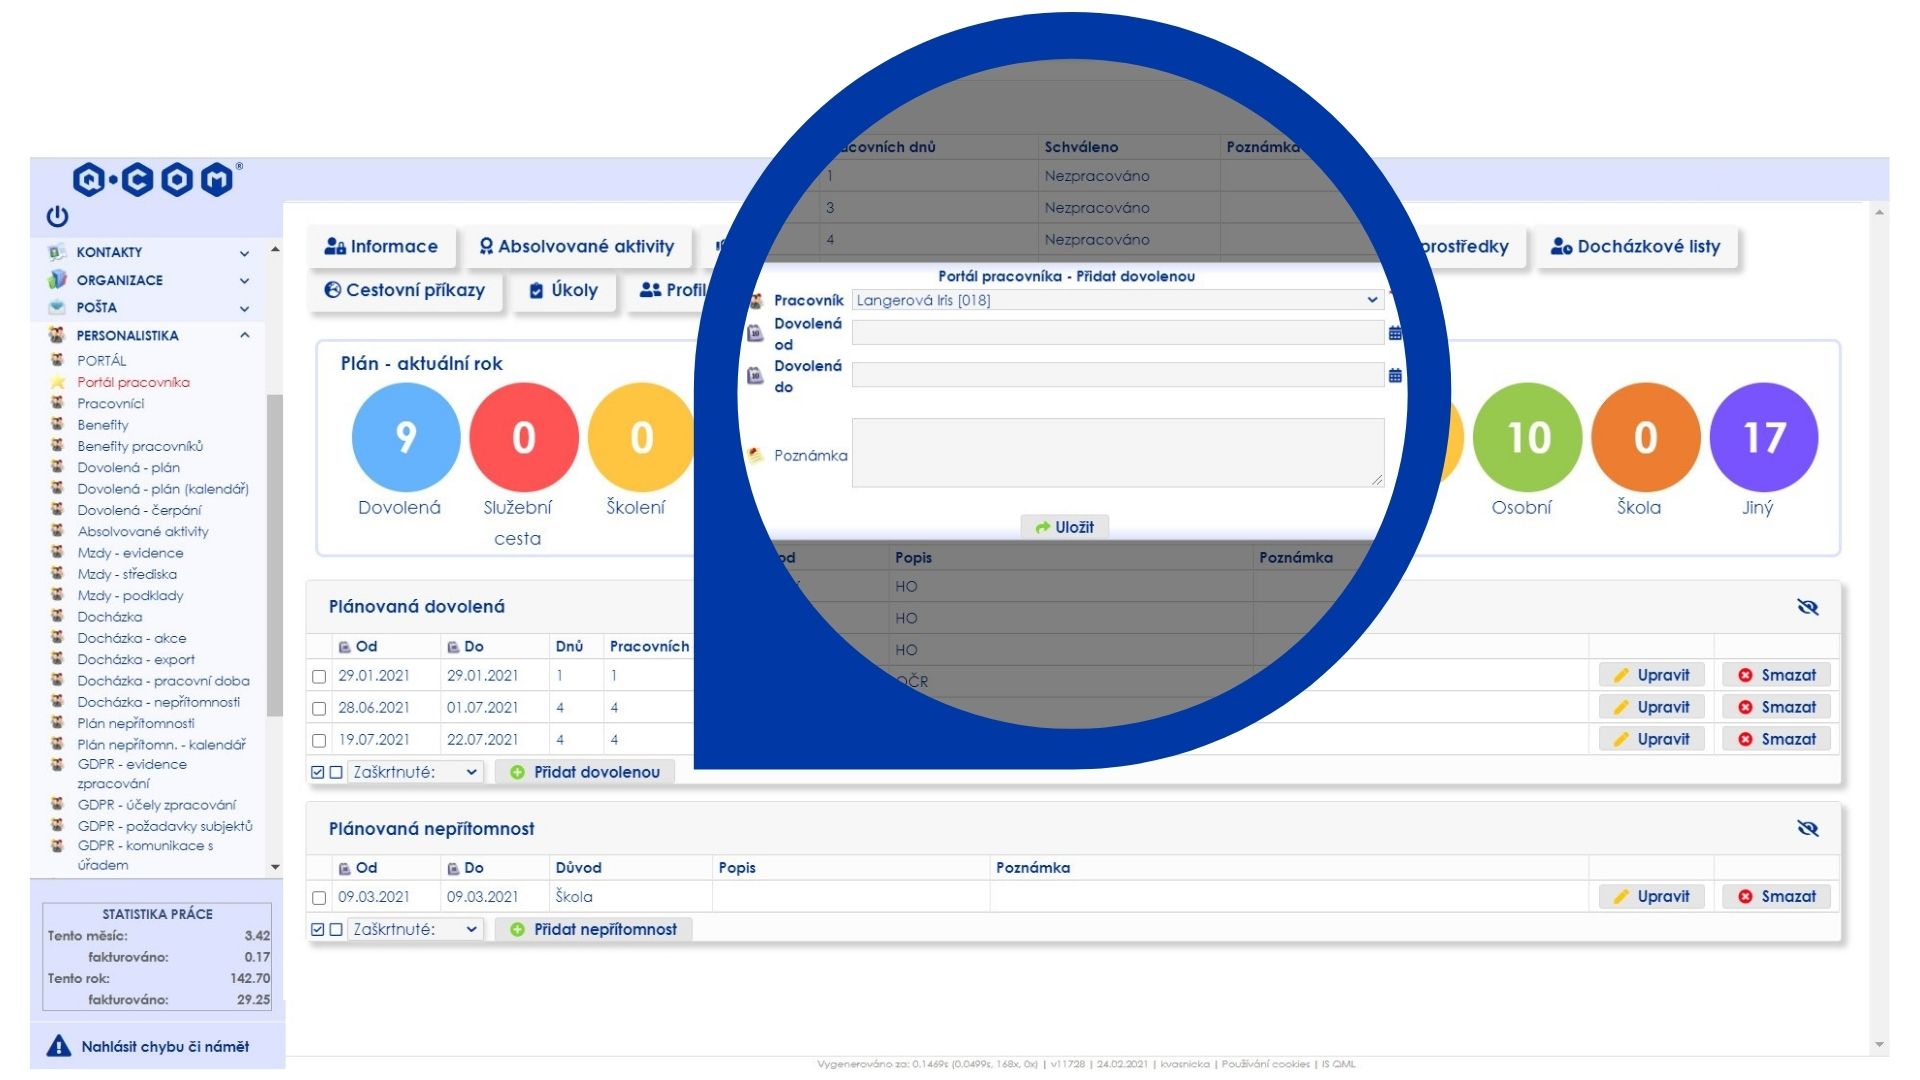Expand the Organizace menu section
The width and height of the screenshot is (1920, 1080).
tap(244, 281)
